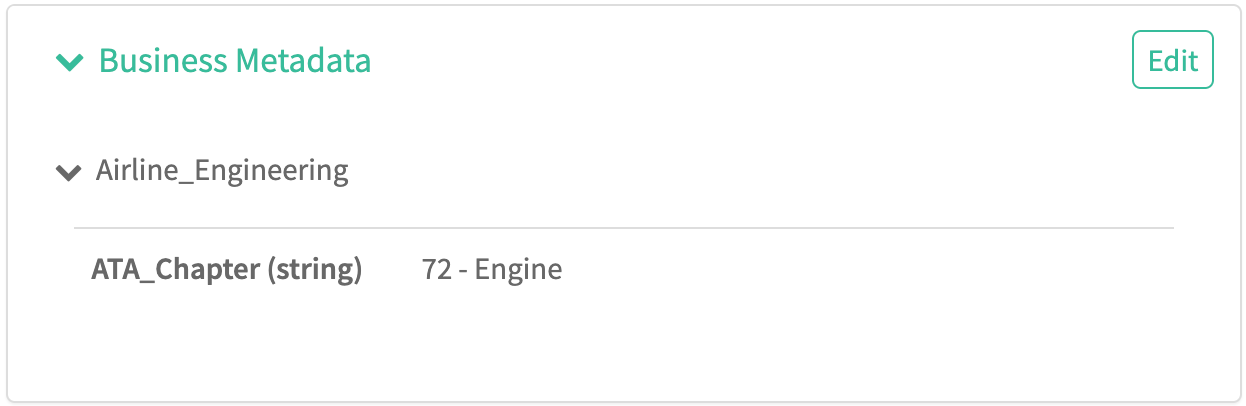Screen dimensions: 1246x406
Task: Click the word Business in the heading
Action: tap(164, 61)
